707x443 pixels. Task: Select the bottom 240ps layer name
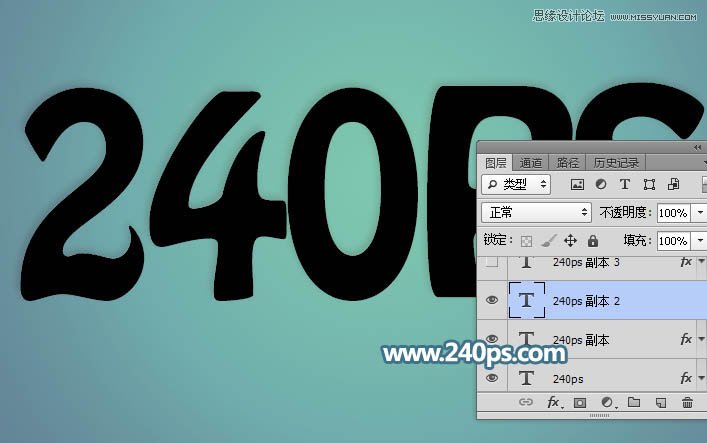568,379
